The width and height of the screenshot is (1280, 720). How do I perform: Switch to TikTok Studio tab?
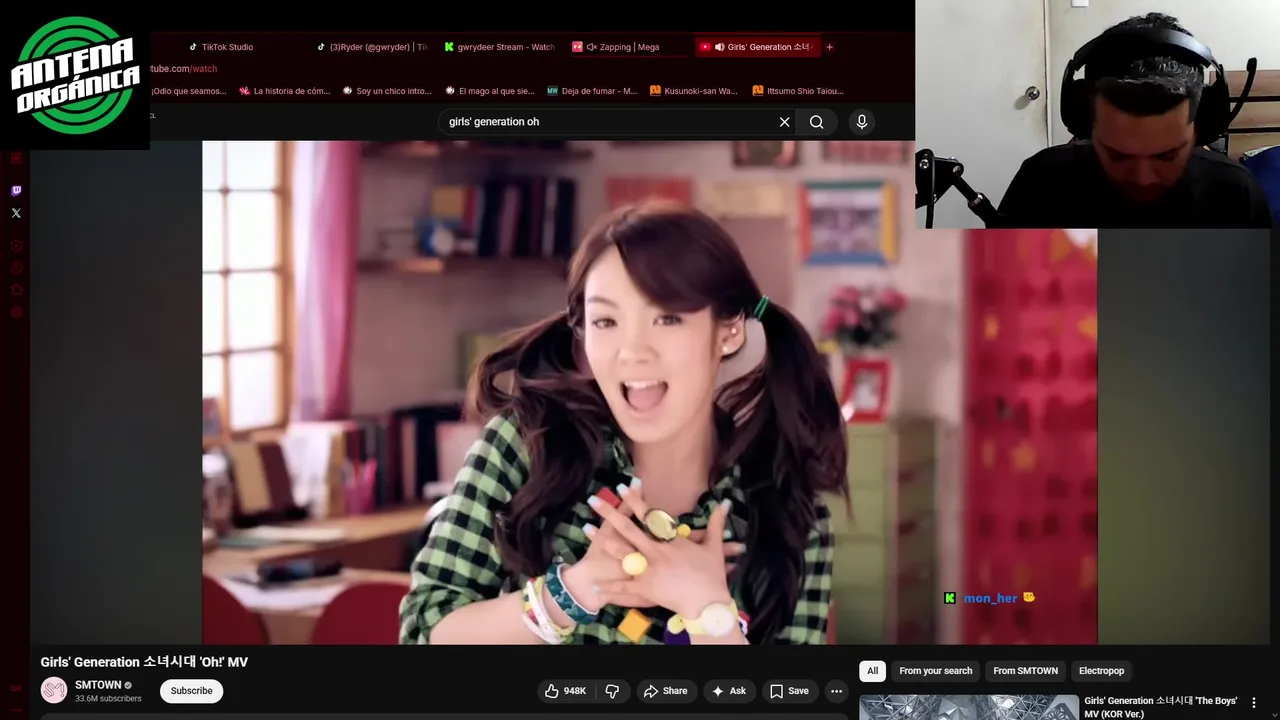pyautogui.click(x=222, y=47)
